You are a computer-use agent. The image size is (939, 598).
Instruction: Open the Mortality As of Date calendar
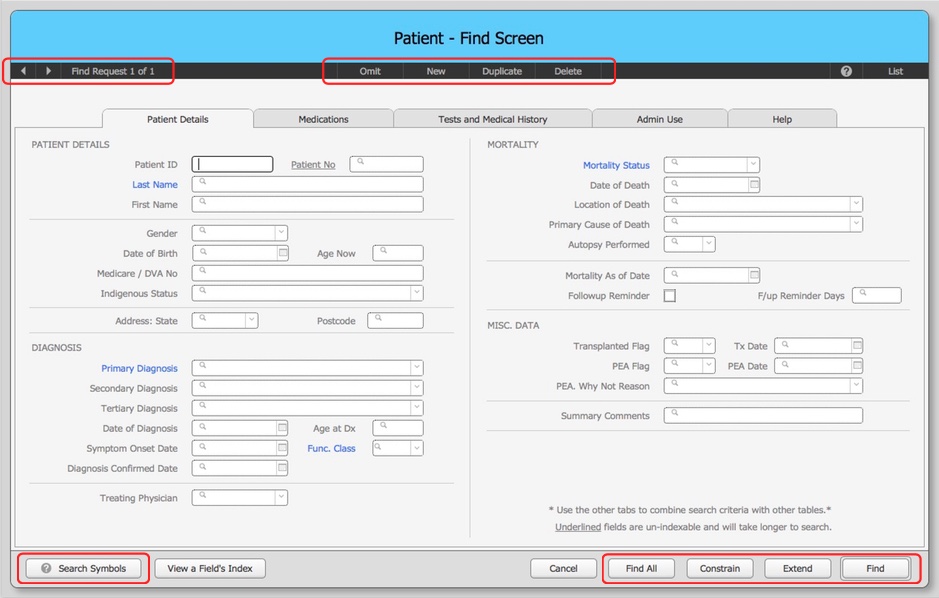click(x=754, y=275)
